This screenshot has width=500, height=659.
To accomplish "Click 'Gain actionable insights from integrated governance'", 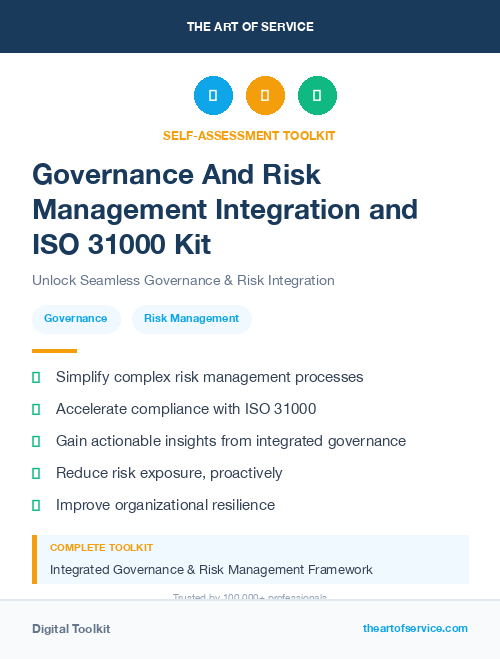I will pos(231,441).
